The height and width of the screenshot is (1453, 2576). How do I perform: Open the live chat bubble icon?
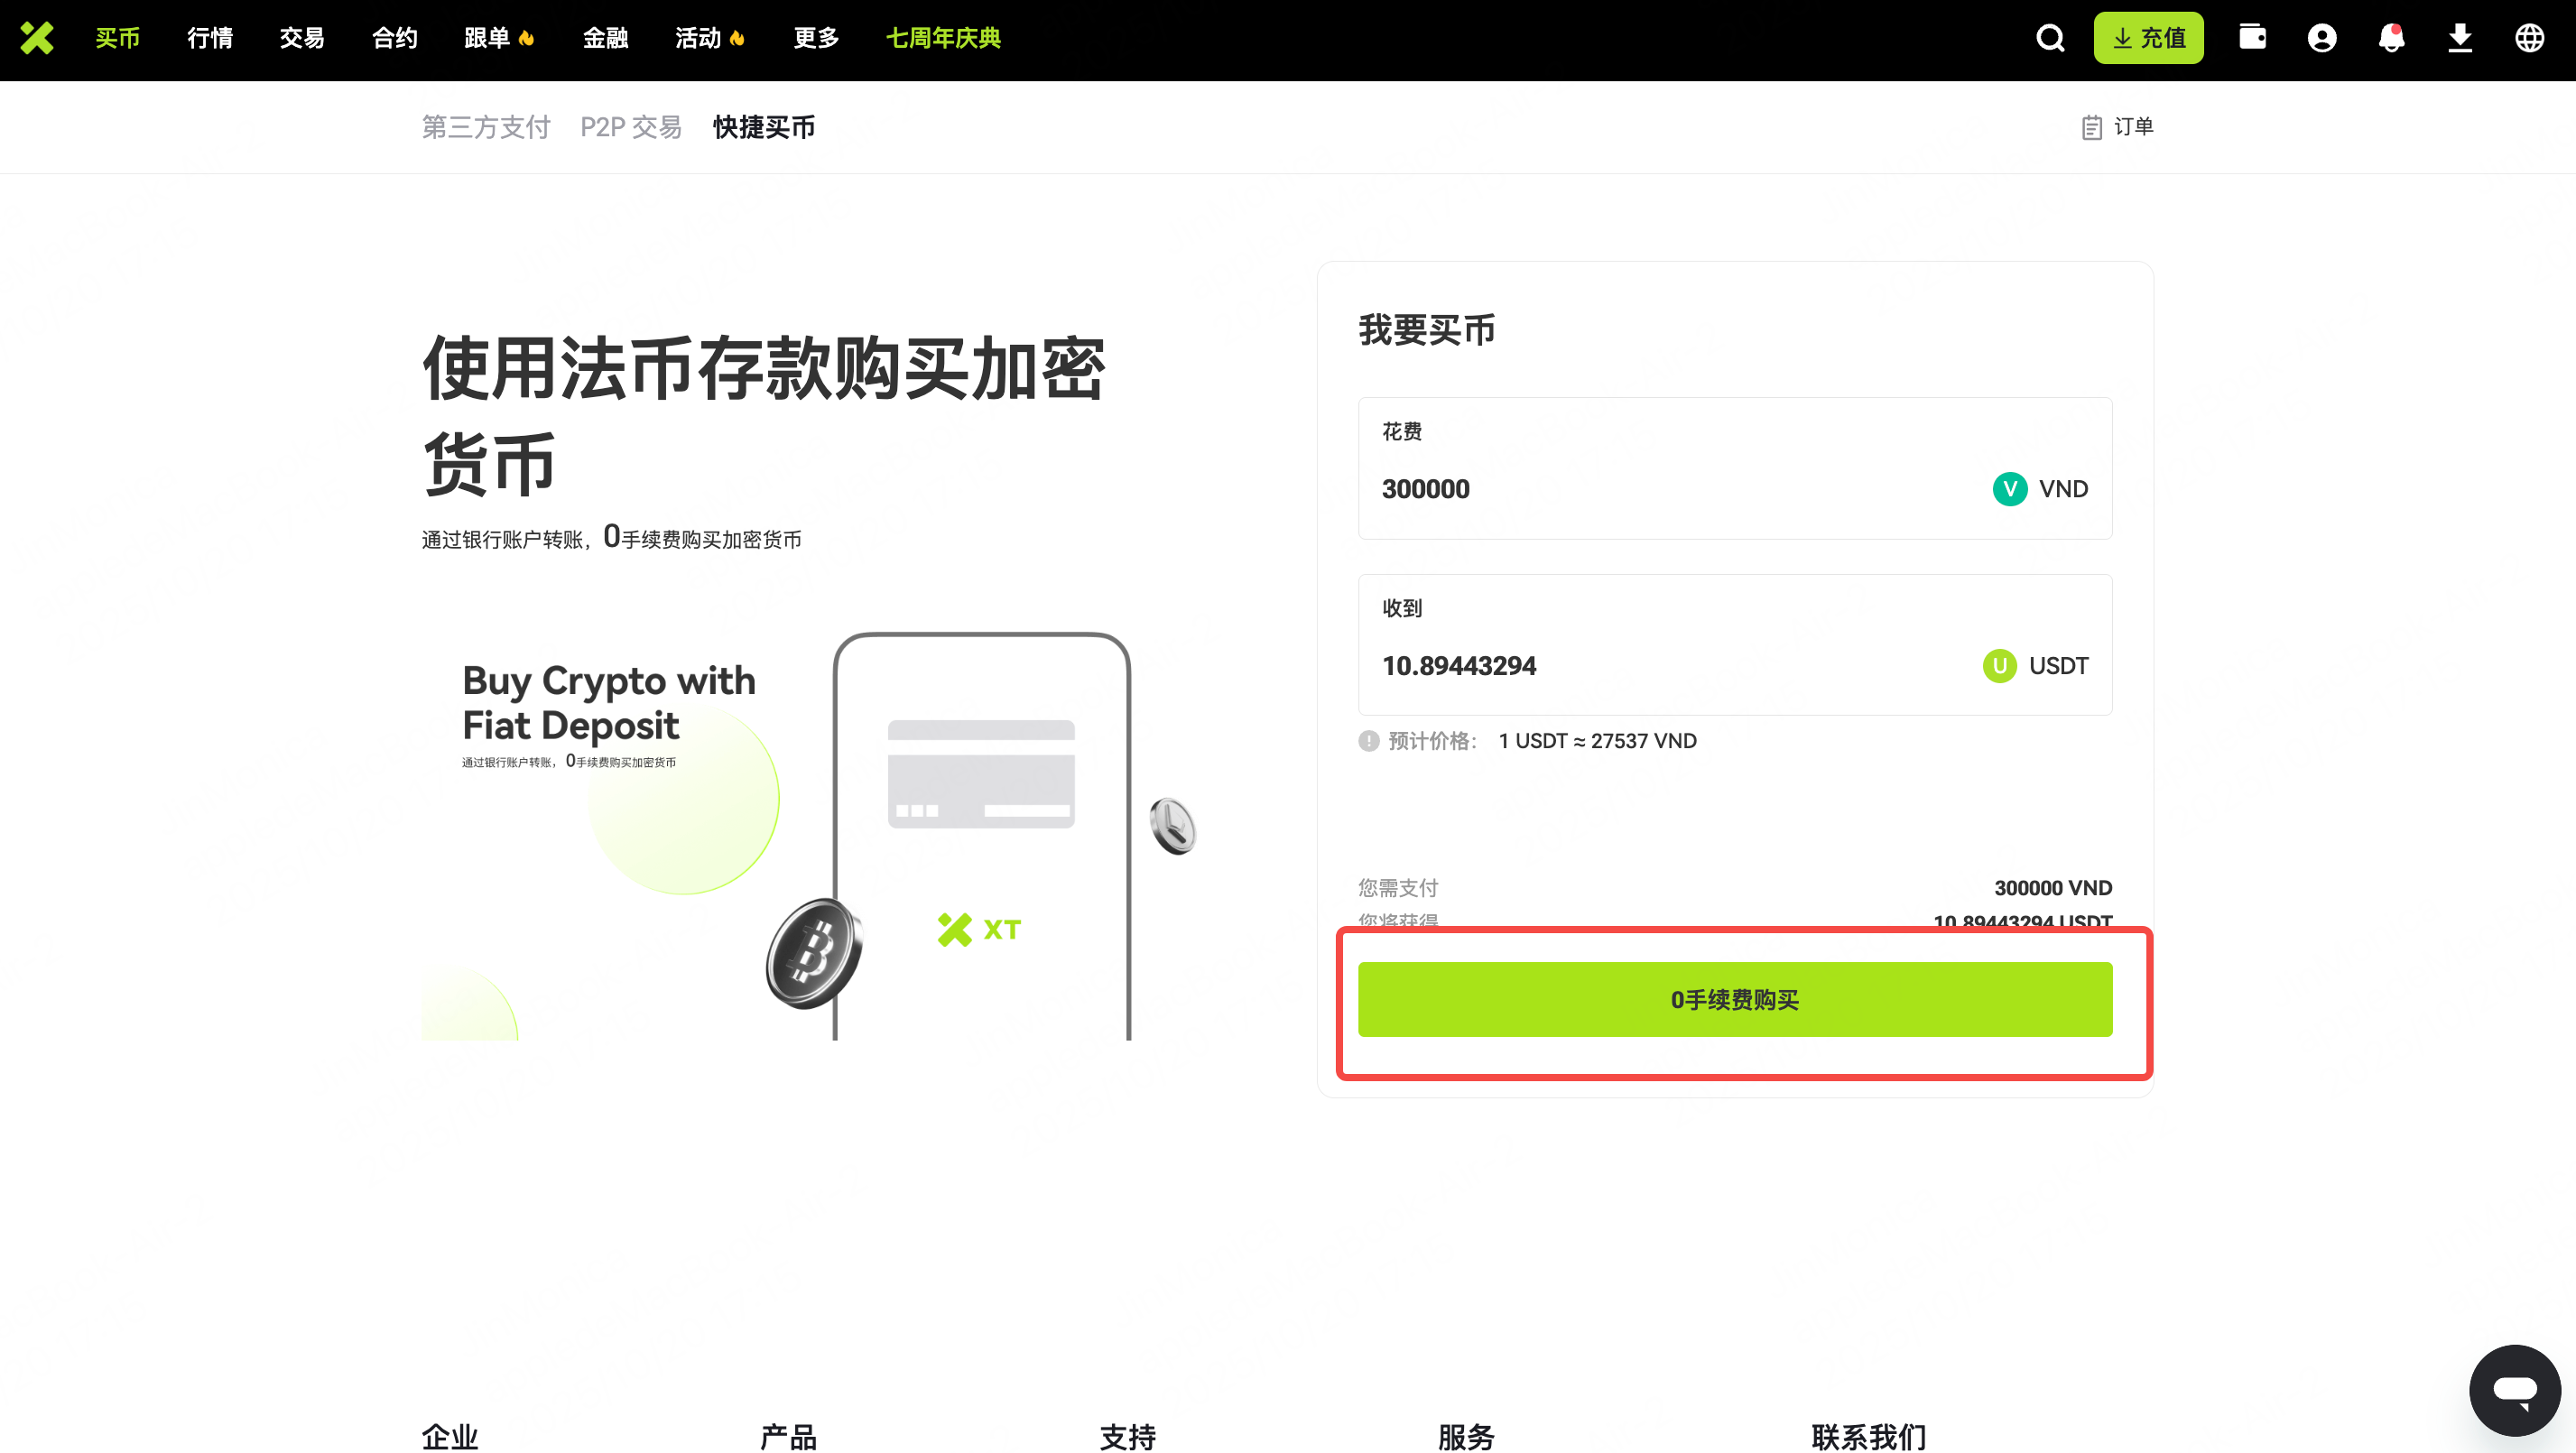click(x=2515, y=1390)
